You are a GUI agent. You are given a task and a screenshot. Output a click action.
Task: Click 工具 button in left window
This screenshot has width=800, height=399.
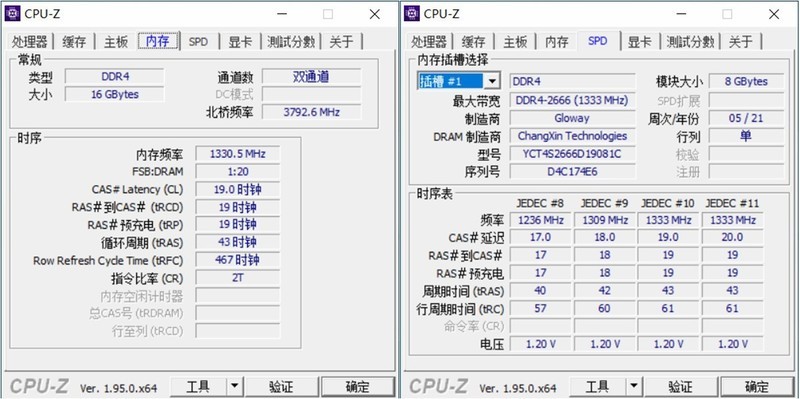(198, 387)
